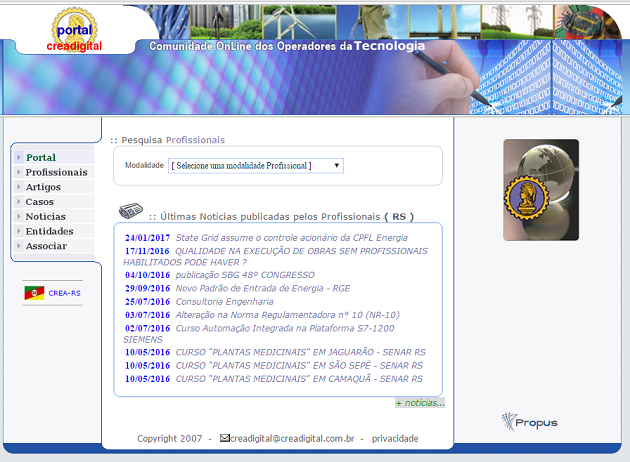Open the Portal menu item
Screen dimensions: 630x462
41,157
